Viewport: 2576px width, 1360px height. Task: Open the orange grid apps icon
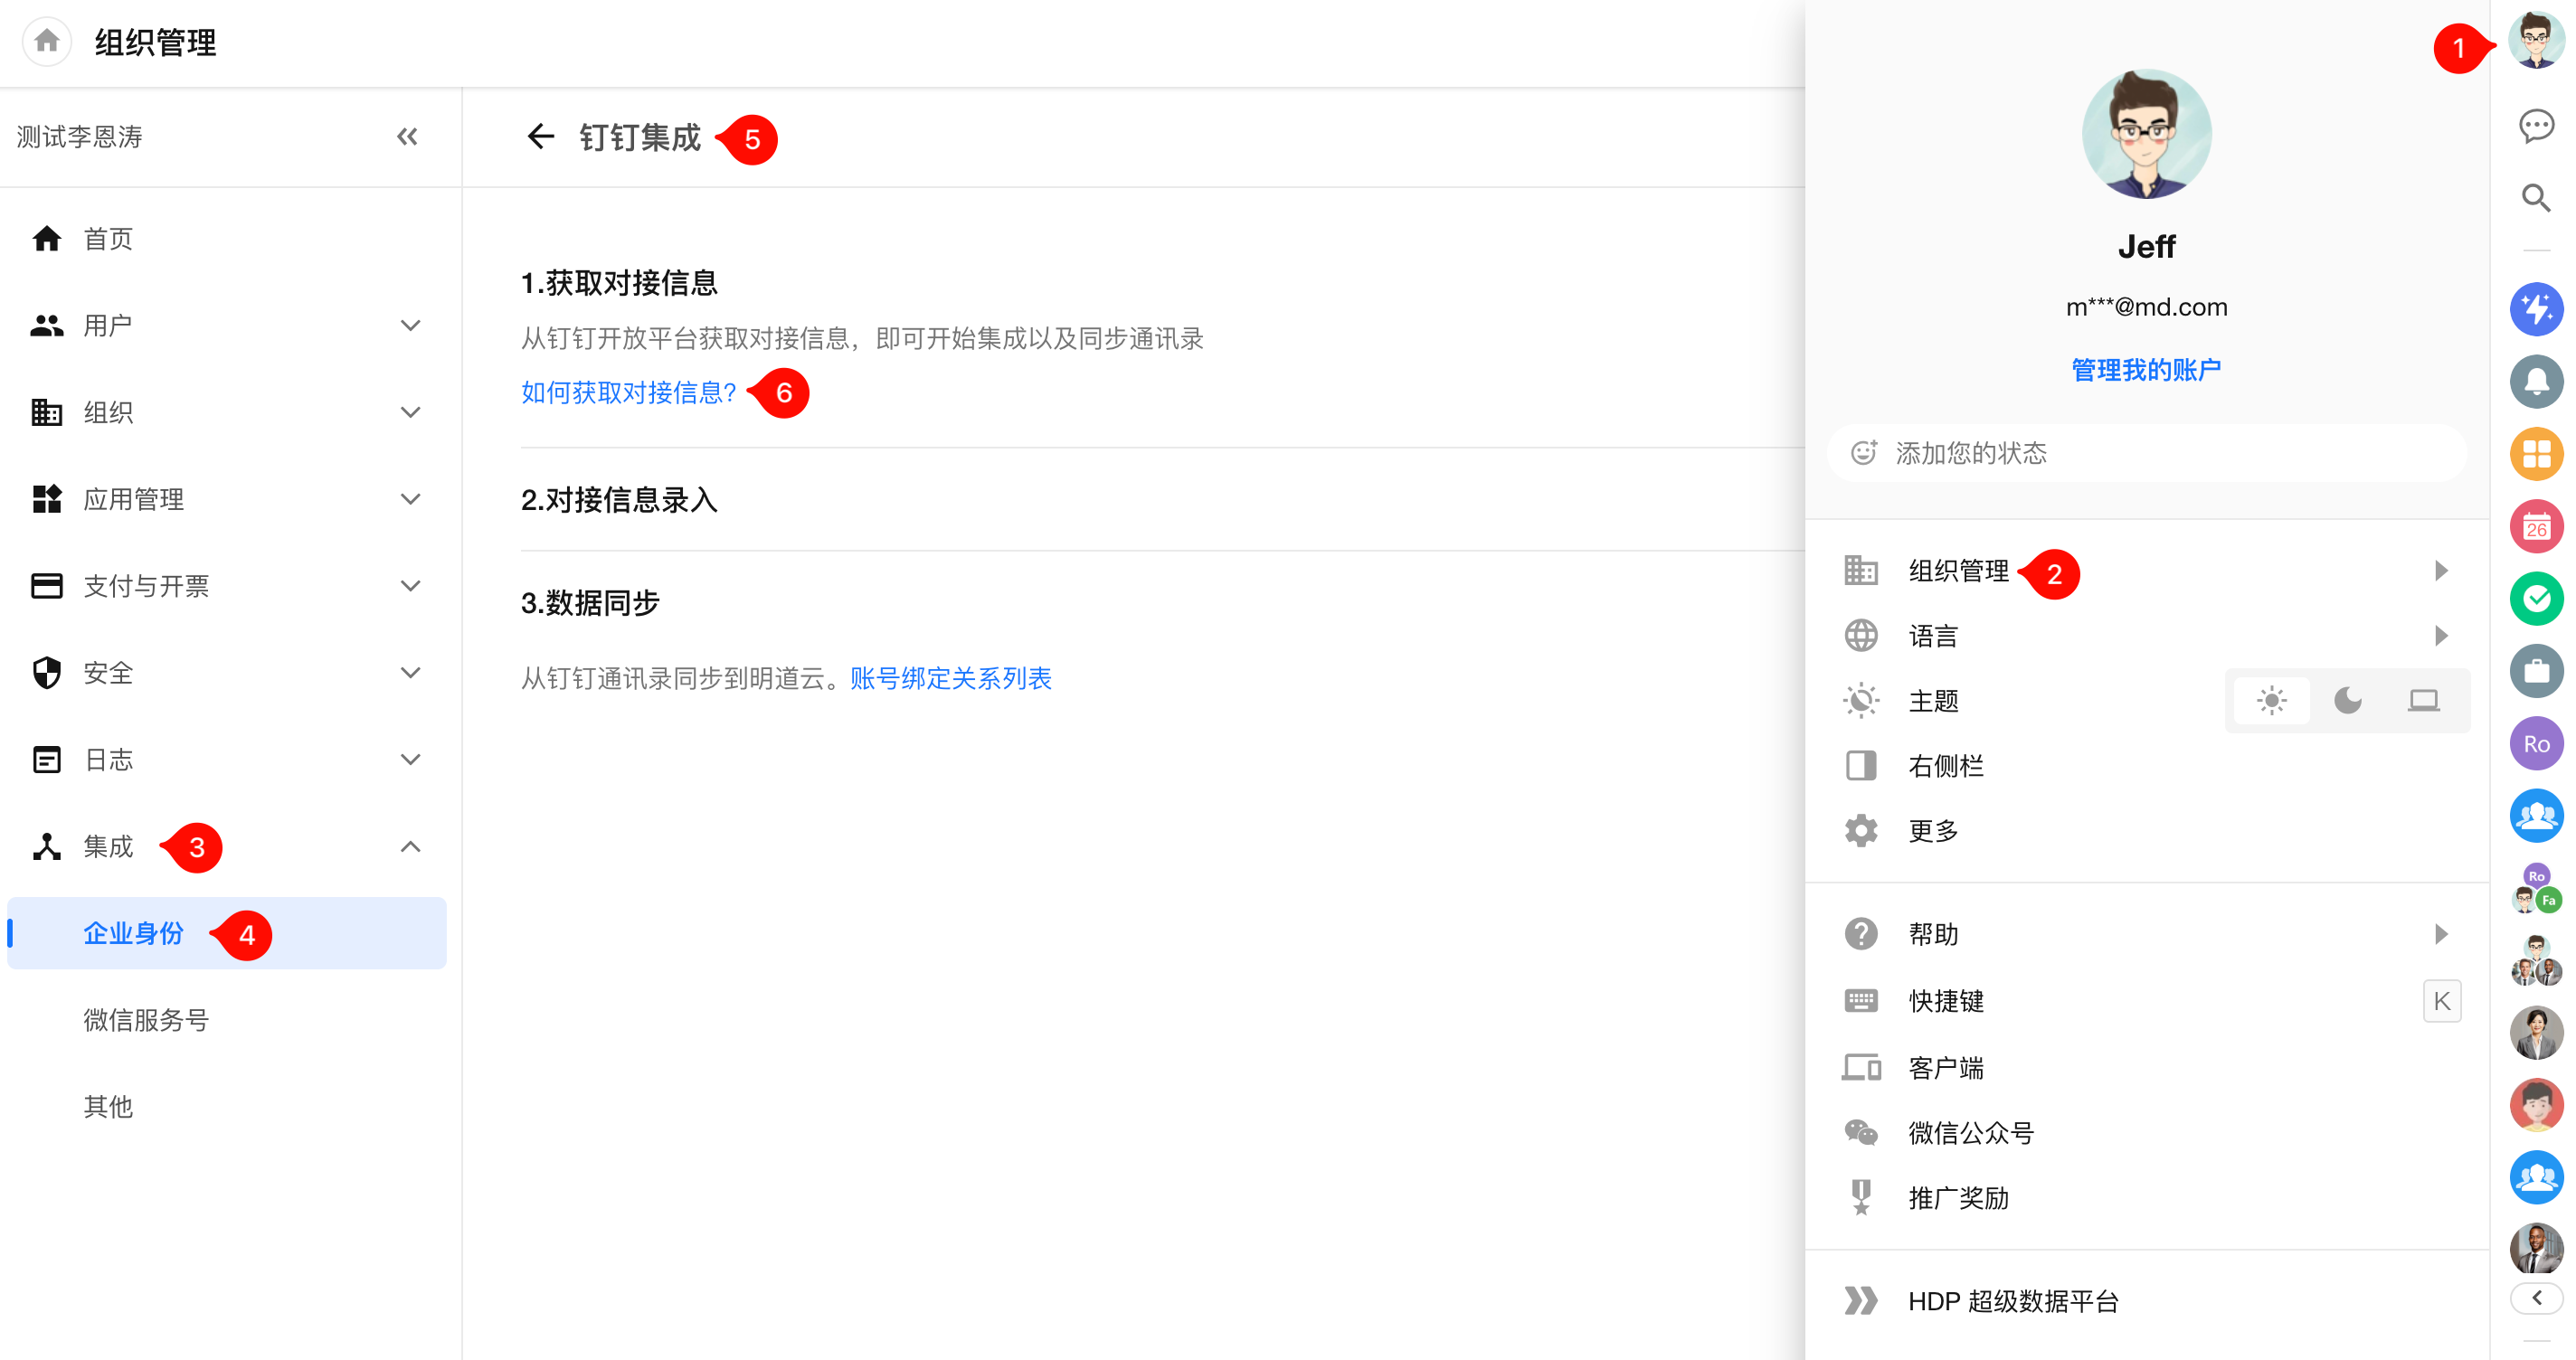pyautogui.click(x=2535, y=454)
